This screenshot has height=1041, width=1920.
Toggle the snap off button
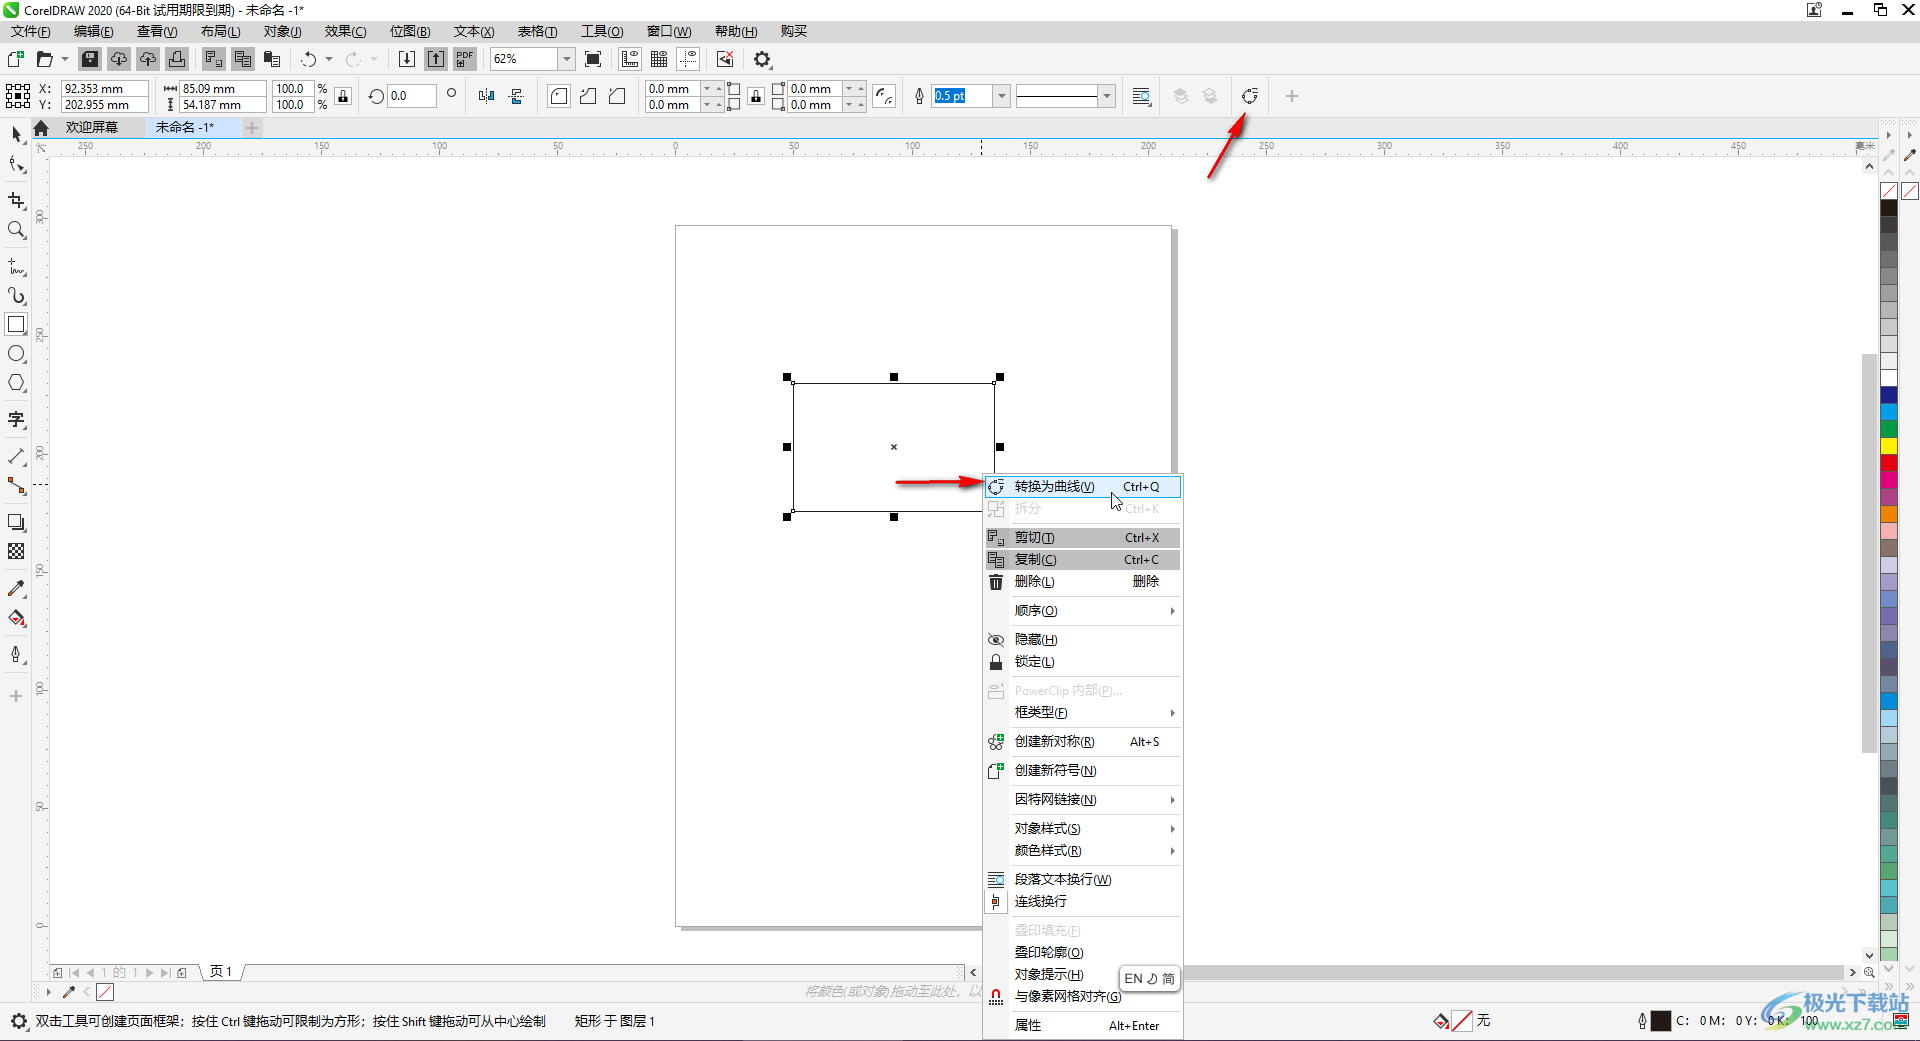(x=725, y=59)
